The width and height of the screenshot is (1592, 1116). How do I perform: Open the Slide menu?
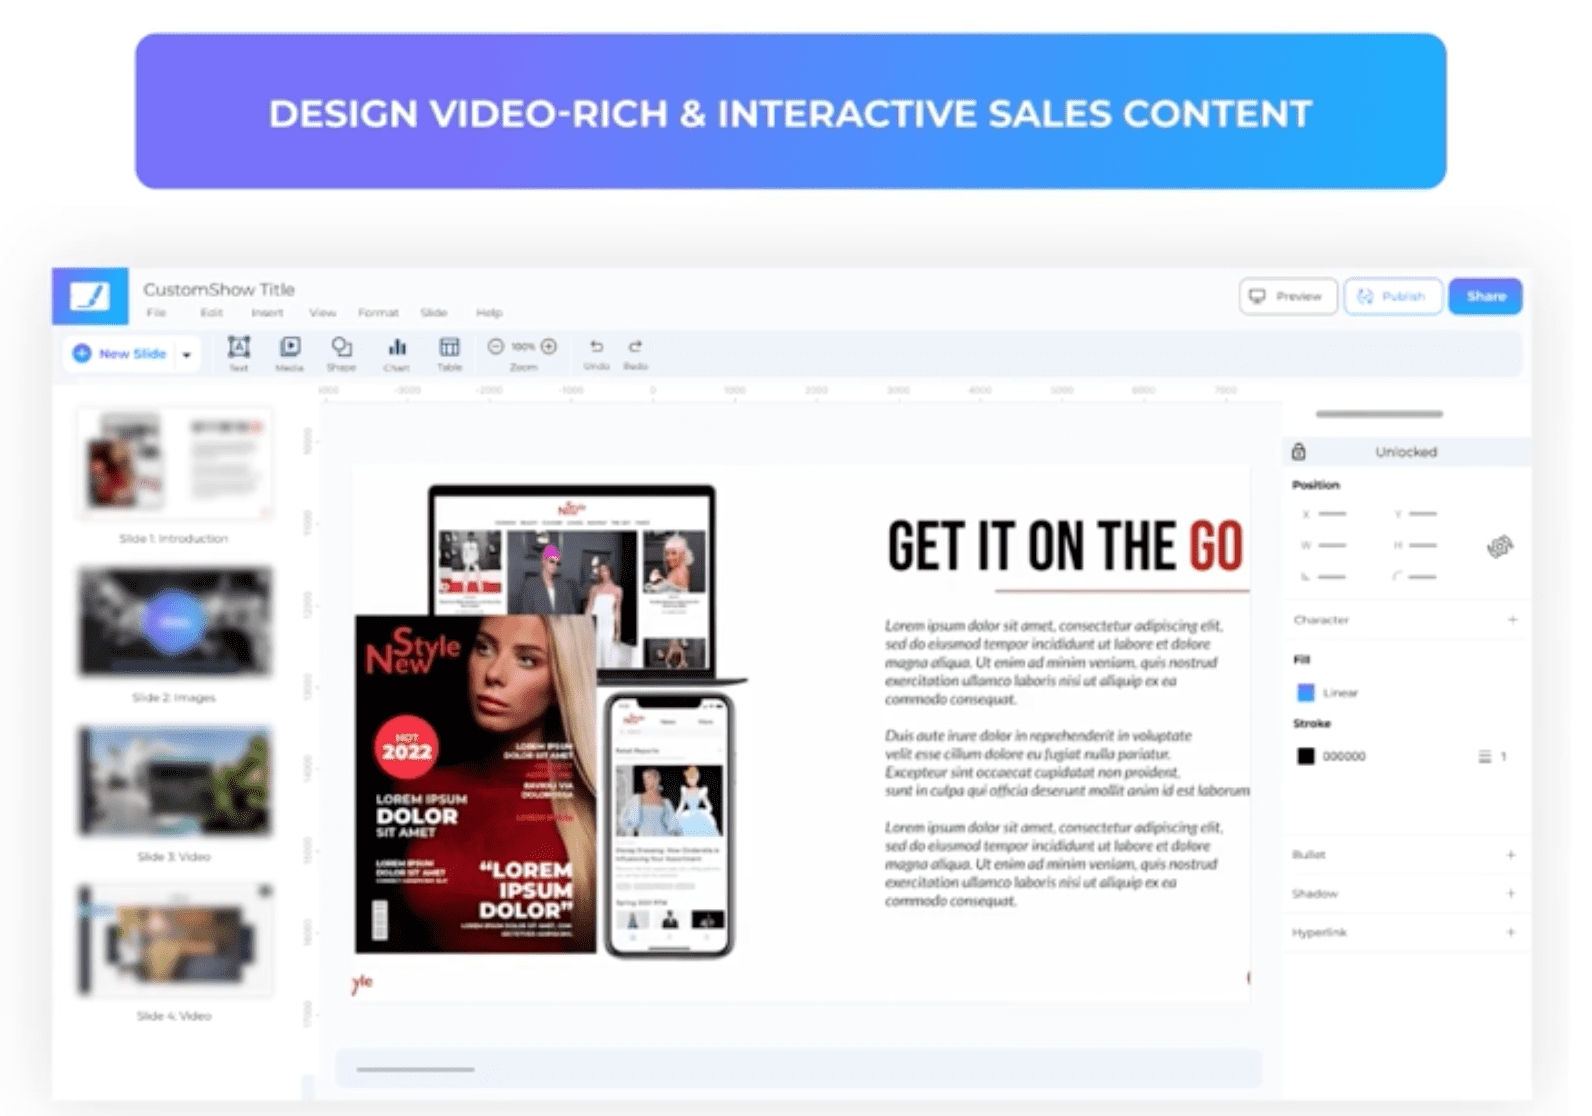(434, 313)
